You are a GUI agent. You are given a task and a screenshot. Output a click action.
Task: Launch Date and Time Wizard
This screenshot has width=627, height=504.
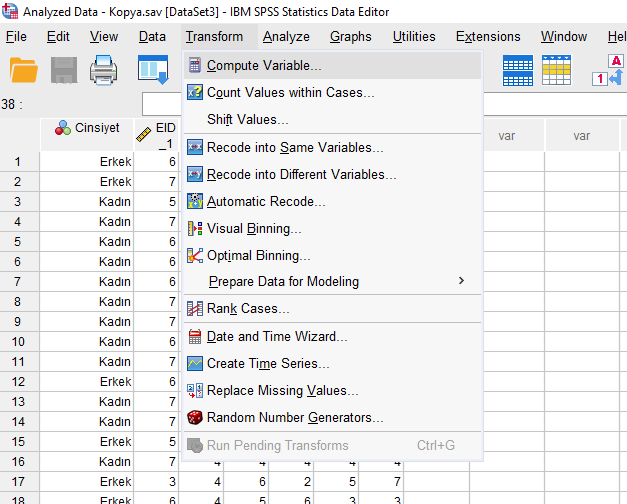277,337
